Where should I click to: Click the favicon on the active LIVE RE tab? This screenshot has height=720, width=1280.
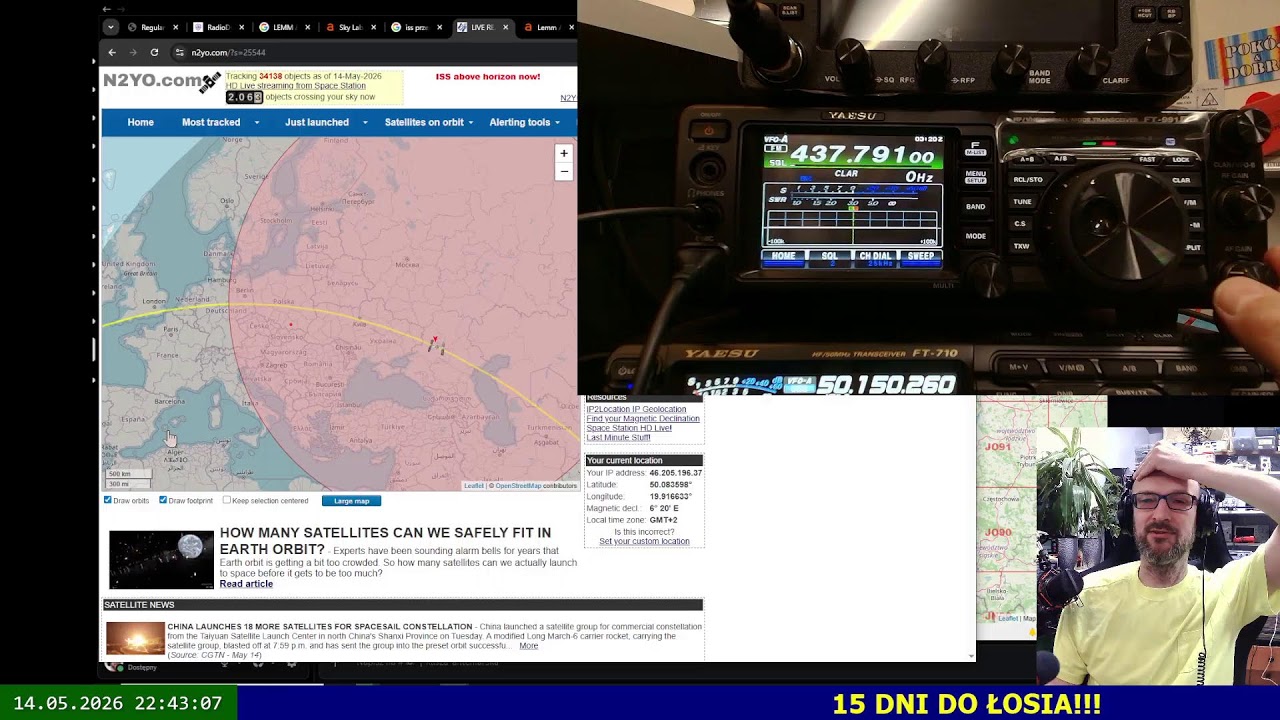[462, 27]
